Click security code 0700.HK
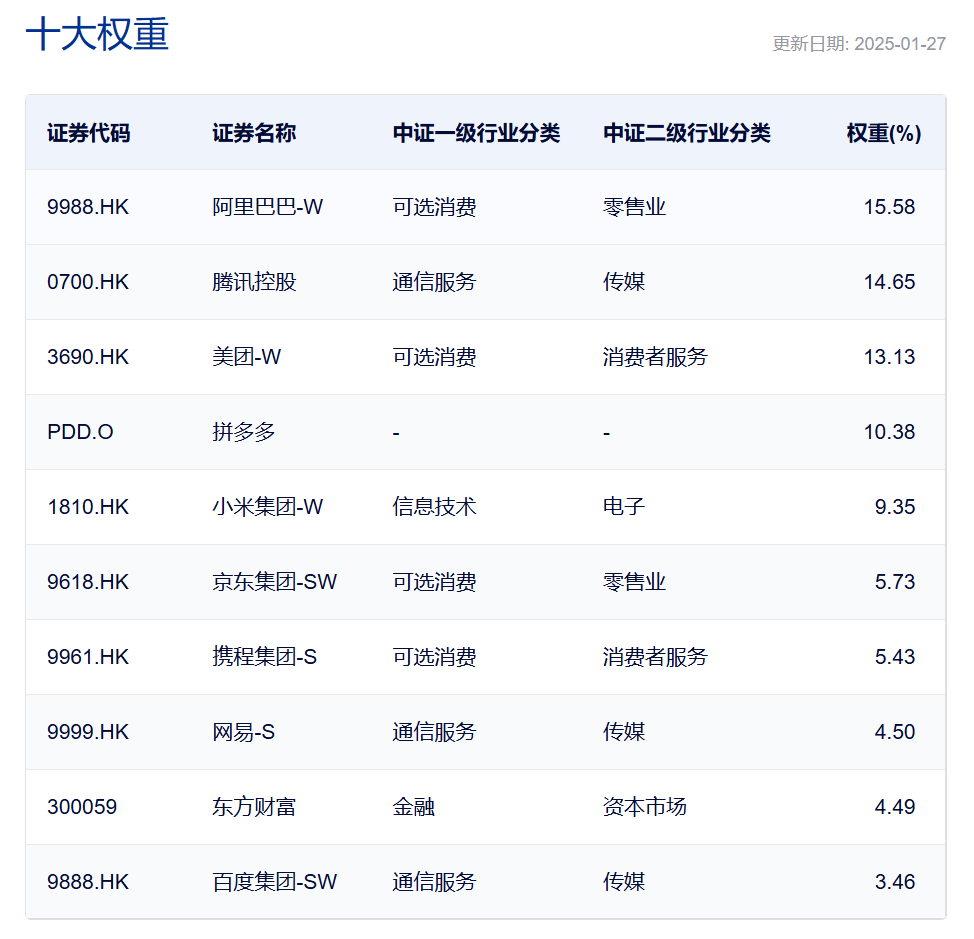Image resolution: width=974 pixels, height=939 pixels. point(88,282)
